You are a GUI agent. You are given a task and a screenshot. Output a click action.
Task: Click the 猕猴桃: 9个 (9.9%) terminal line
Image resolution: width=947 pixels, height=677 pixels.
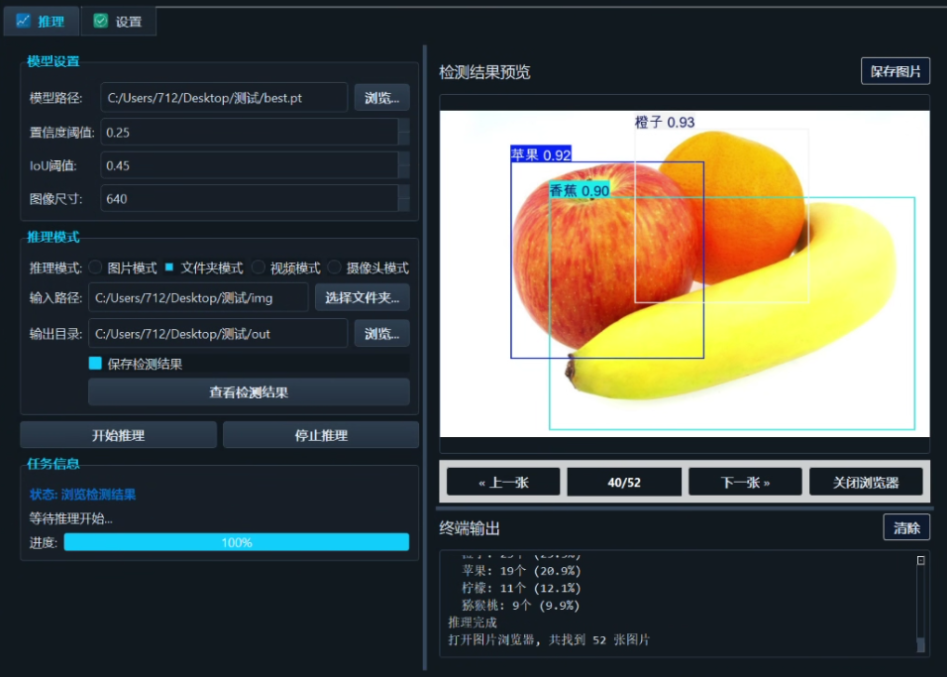(521, 605)
